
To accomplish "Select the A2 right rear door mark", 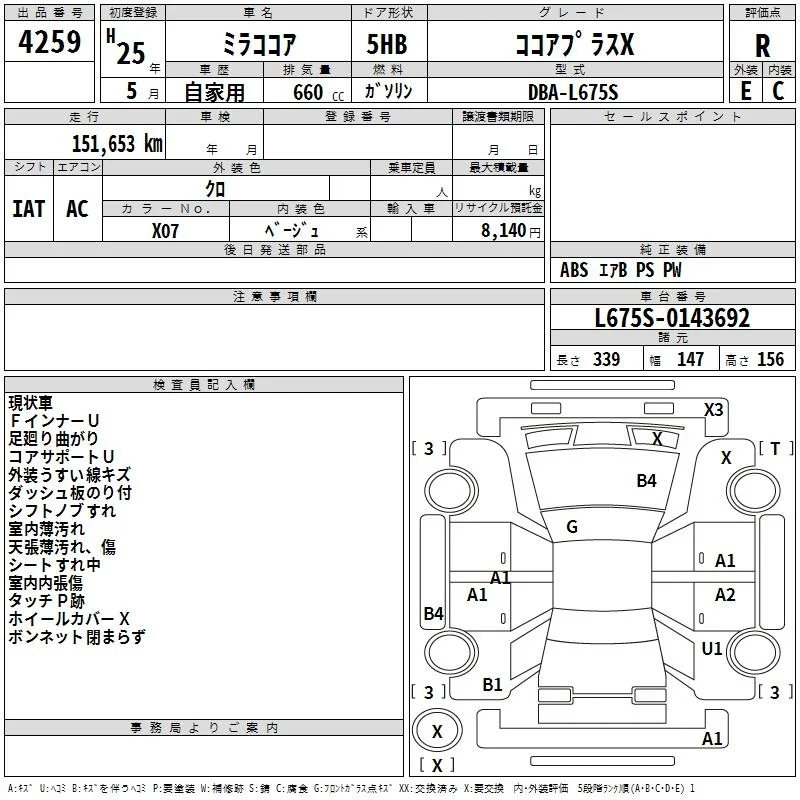I will (x=725, y=595).
